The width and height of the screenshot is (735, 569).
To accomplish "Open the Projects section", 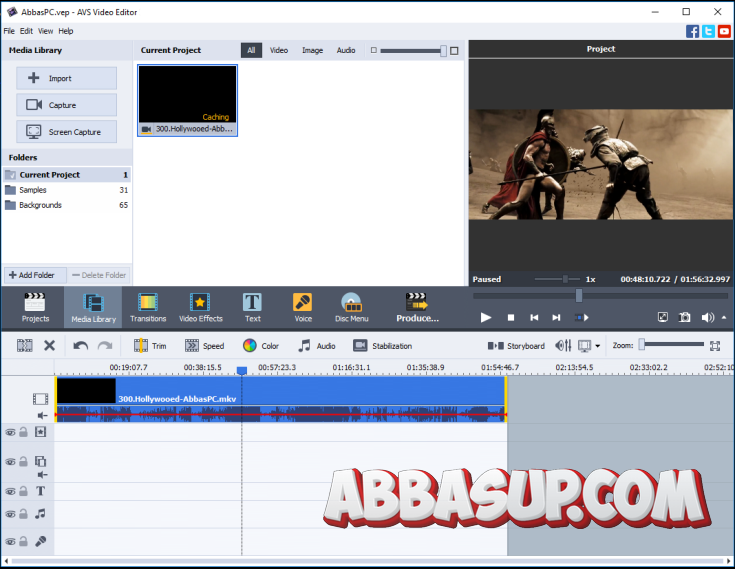I will (x=35, y=307).
